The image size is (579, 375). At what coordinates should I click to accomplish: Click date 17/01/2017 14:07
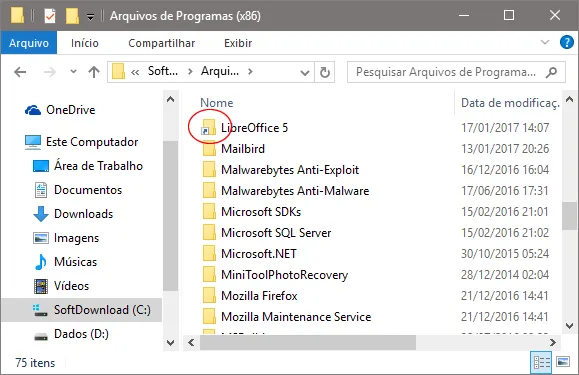pyautogui.click(x=505, y=128)
